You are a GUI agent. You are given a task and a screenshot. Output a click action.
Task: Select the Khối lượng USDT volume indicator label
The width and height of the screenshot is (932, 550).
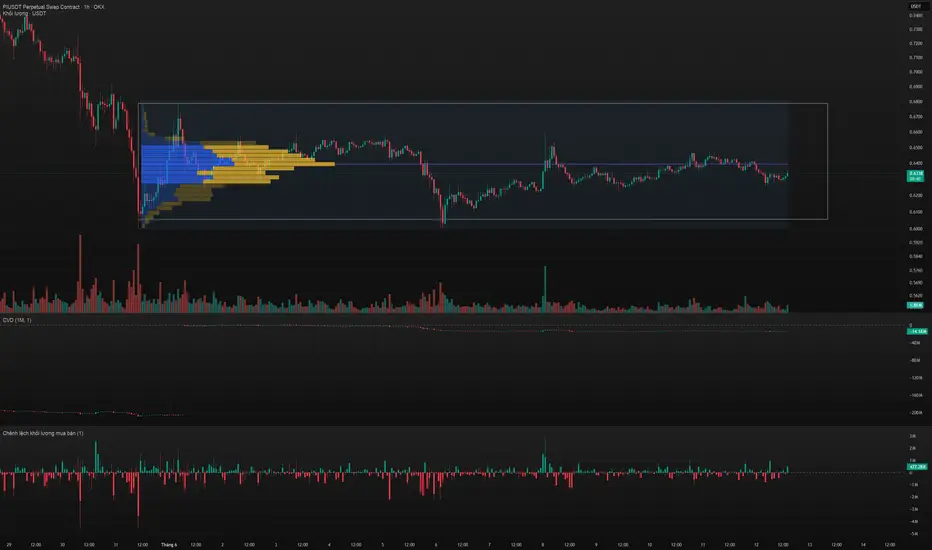click(x=24, y=13)
